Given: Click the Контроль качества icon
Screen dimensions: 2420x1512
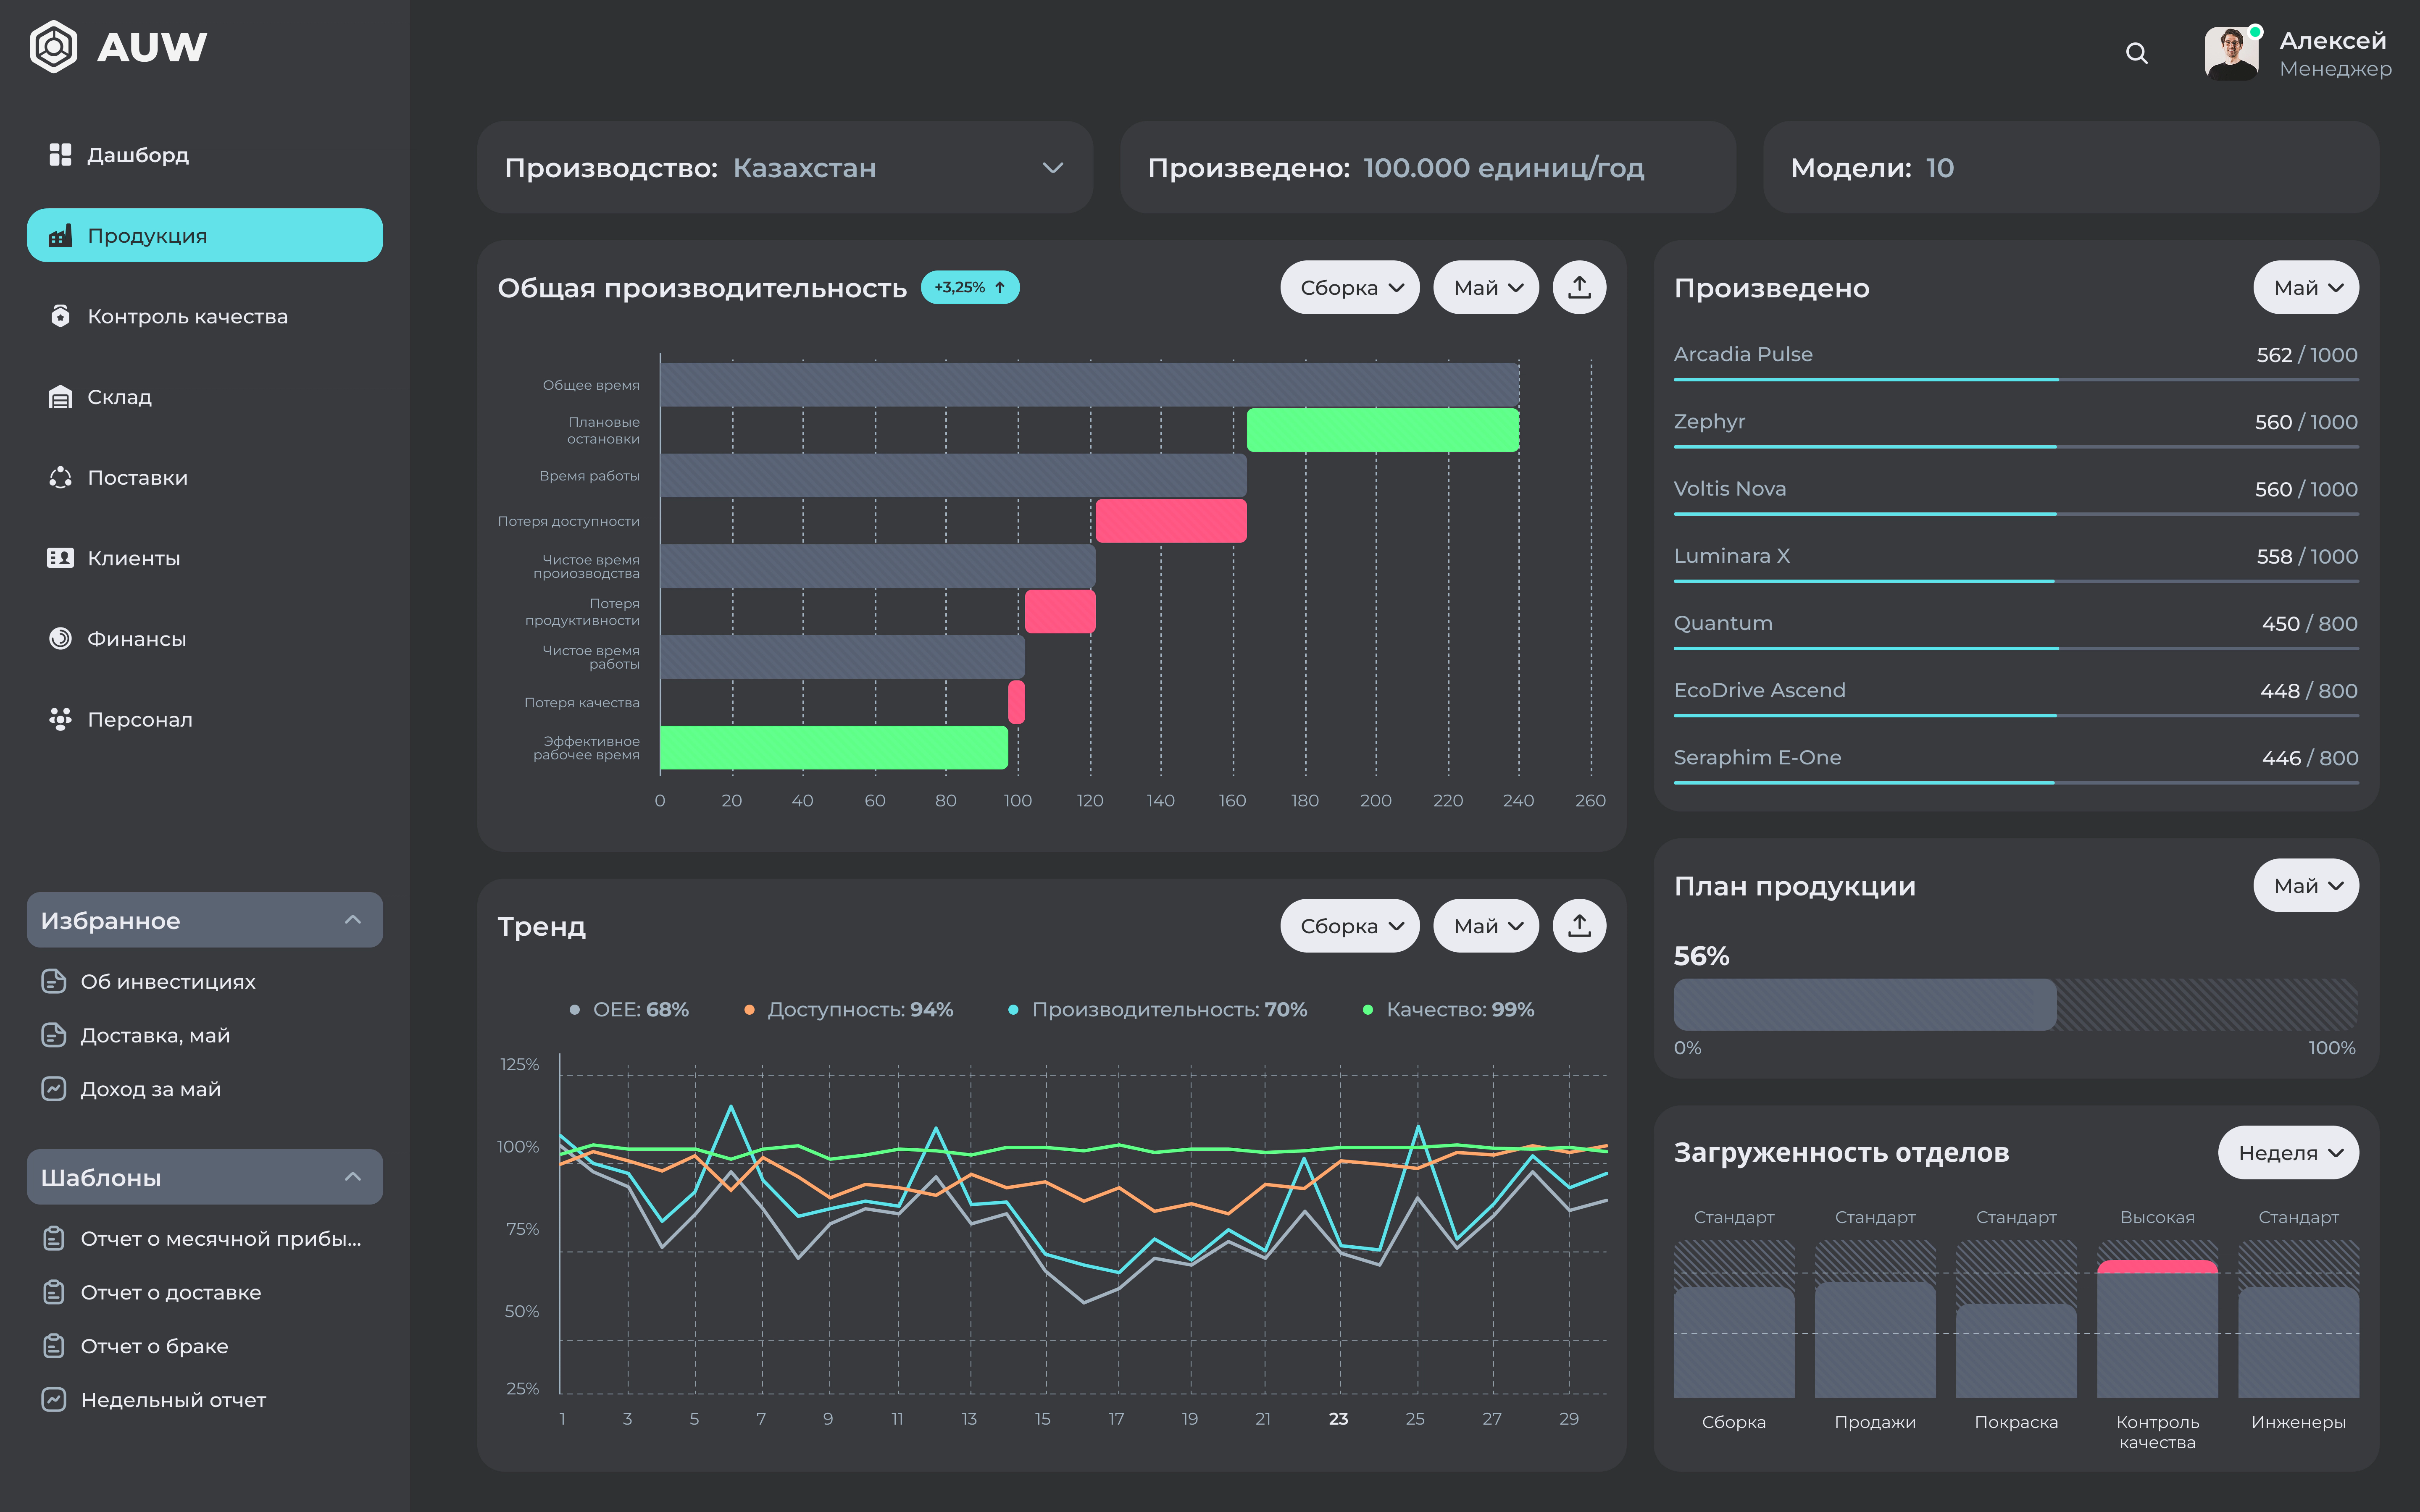Looking at the screenshot, I should coord(60,316).
